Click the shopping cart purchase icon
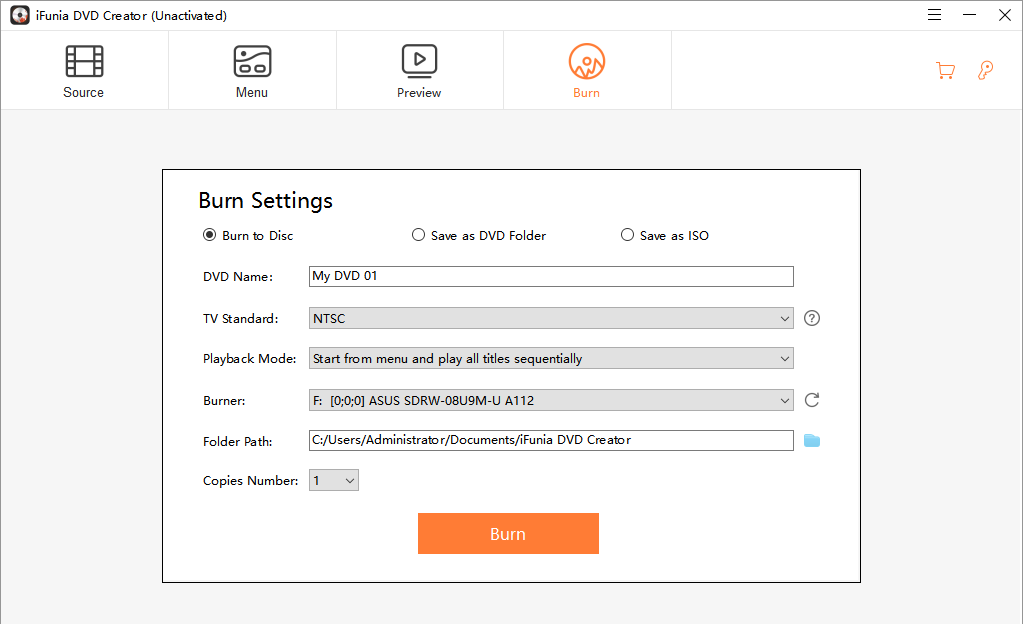 (945, 70)
